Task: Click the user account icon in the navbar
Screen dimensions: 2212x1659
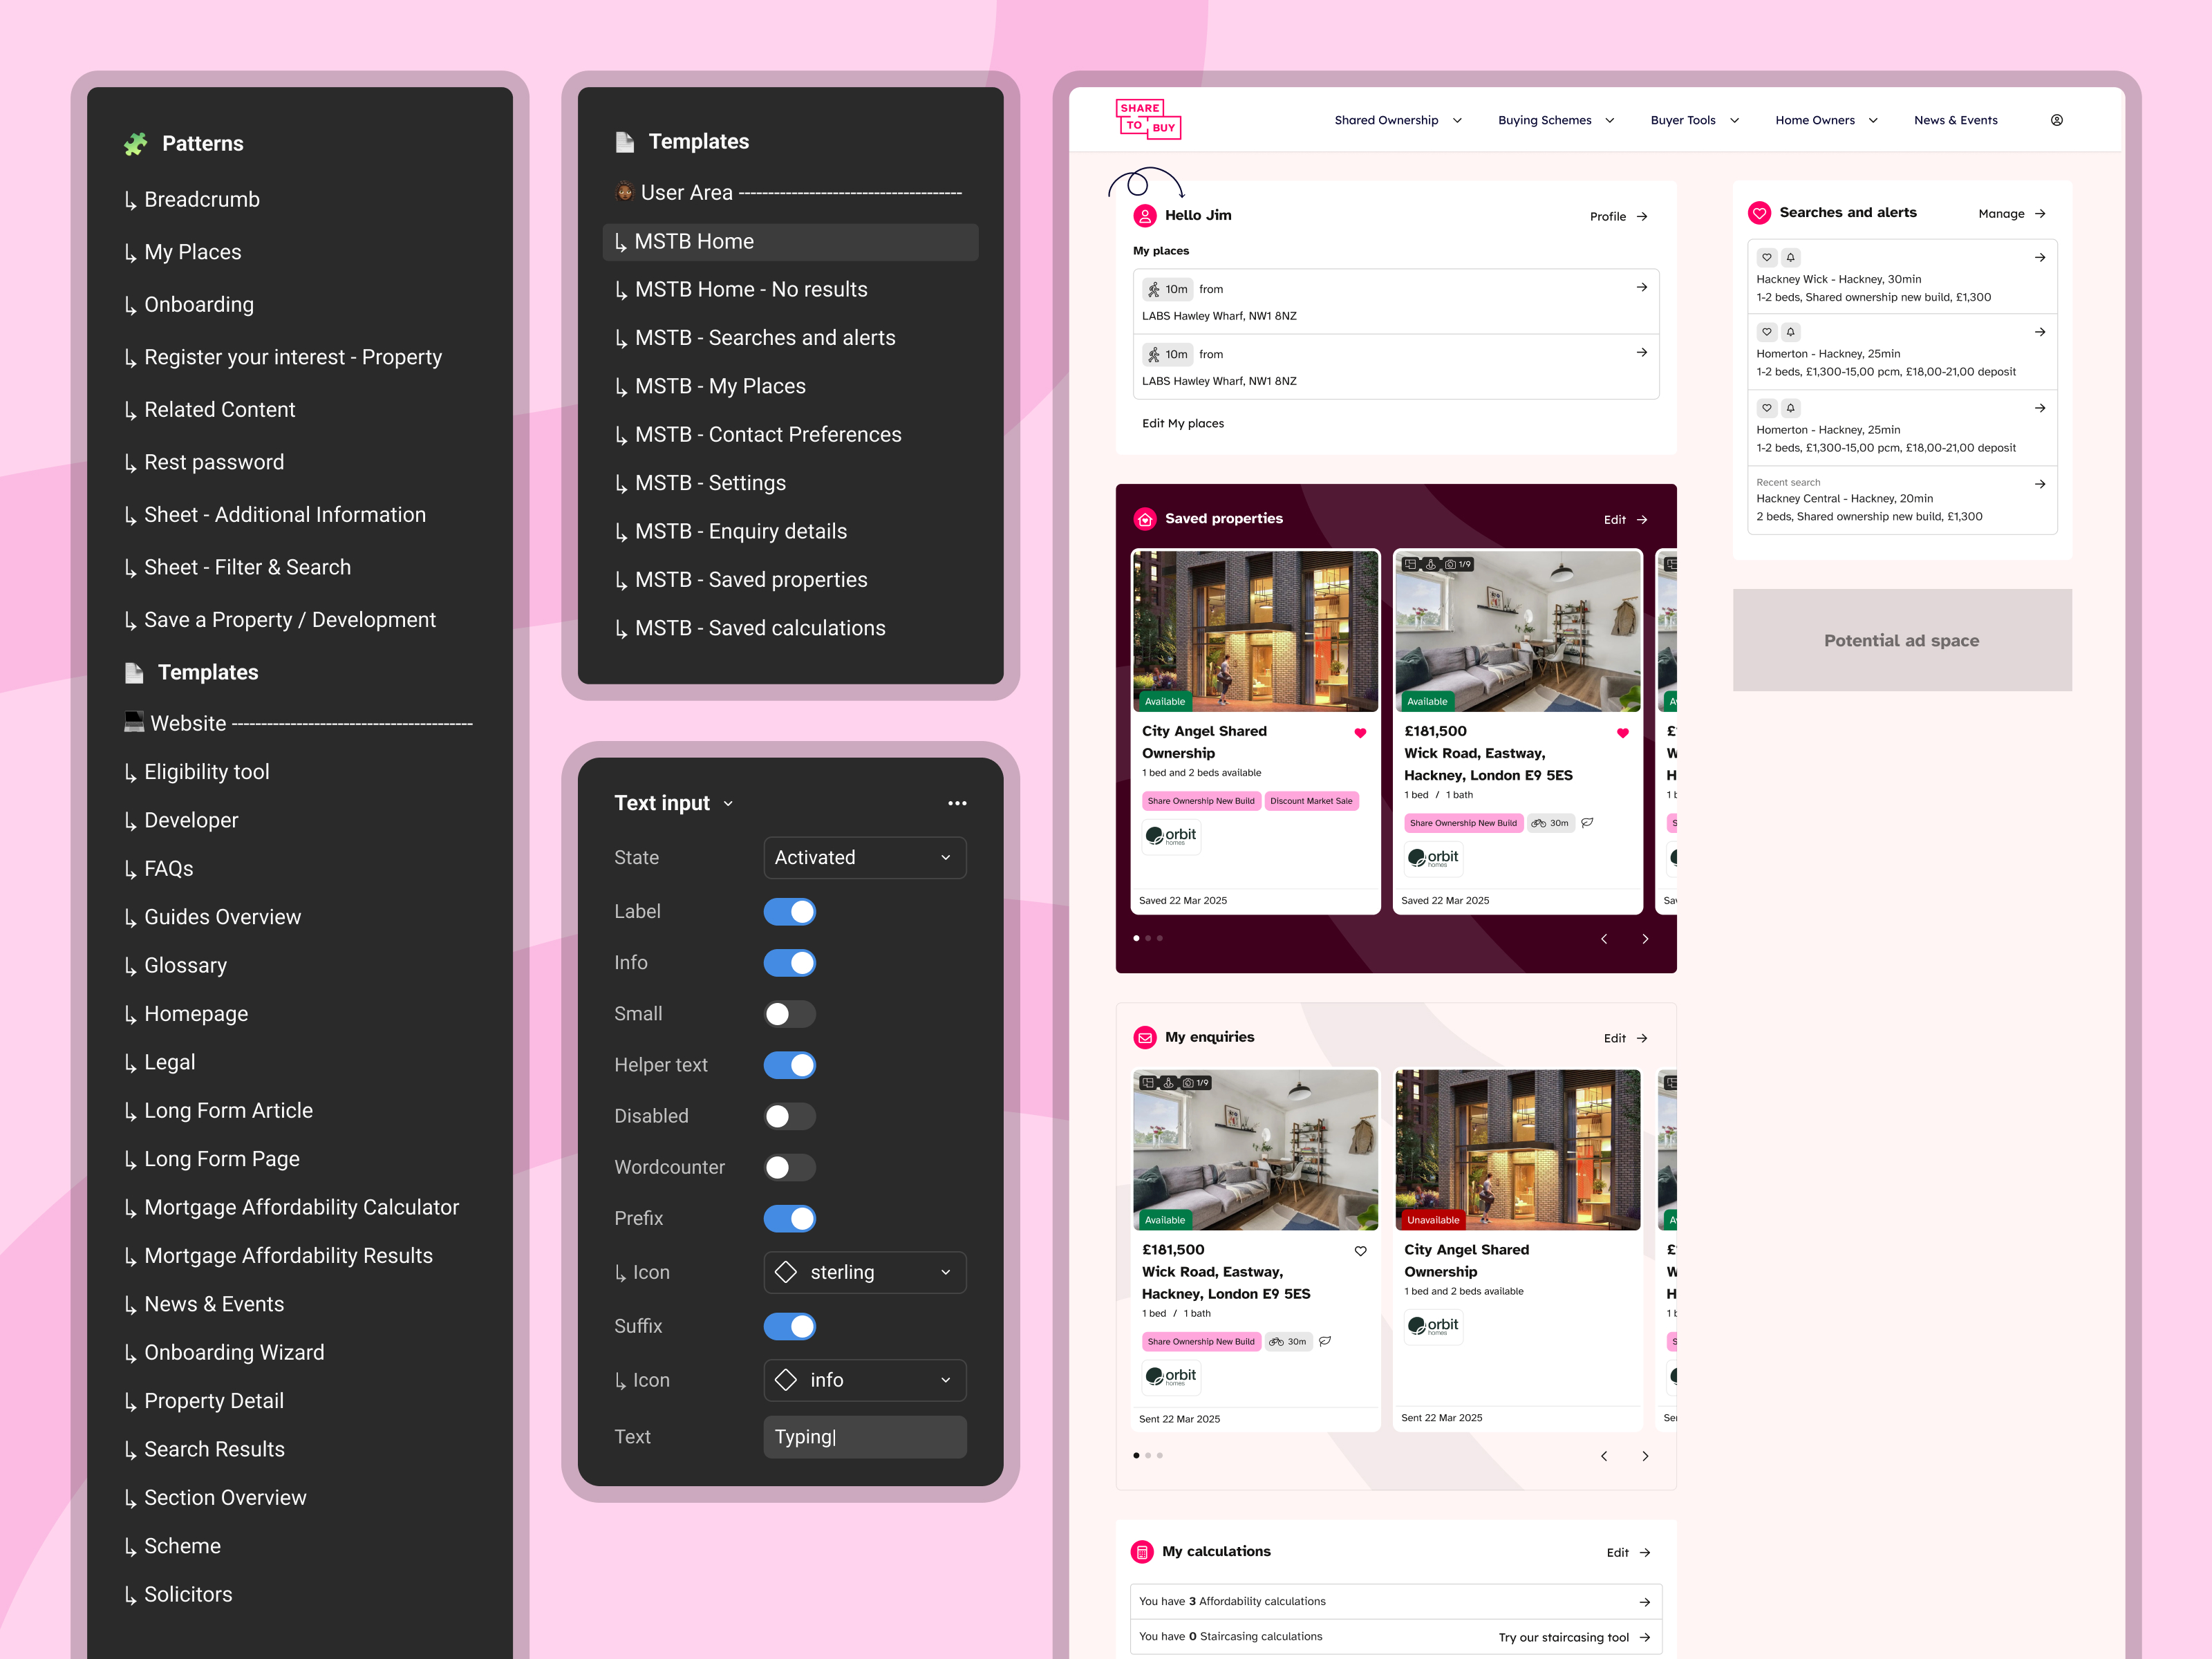Action: (x=2056, y=120)
